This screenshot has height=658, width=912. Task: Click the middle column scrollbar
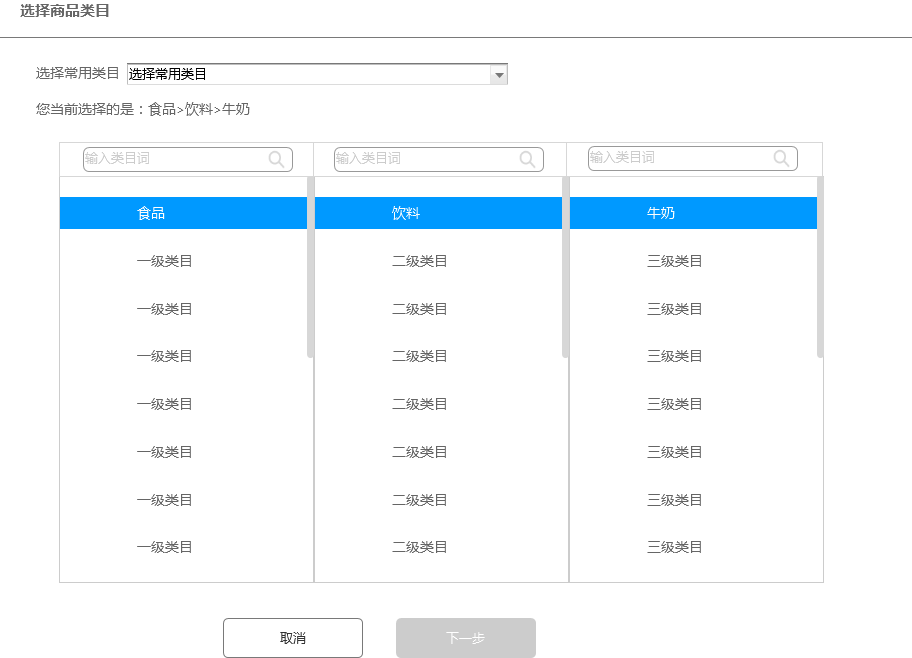565,270
